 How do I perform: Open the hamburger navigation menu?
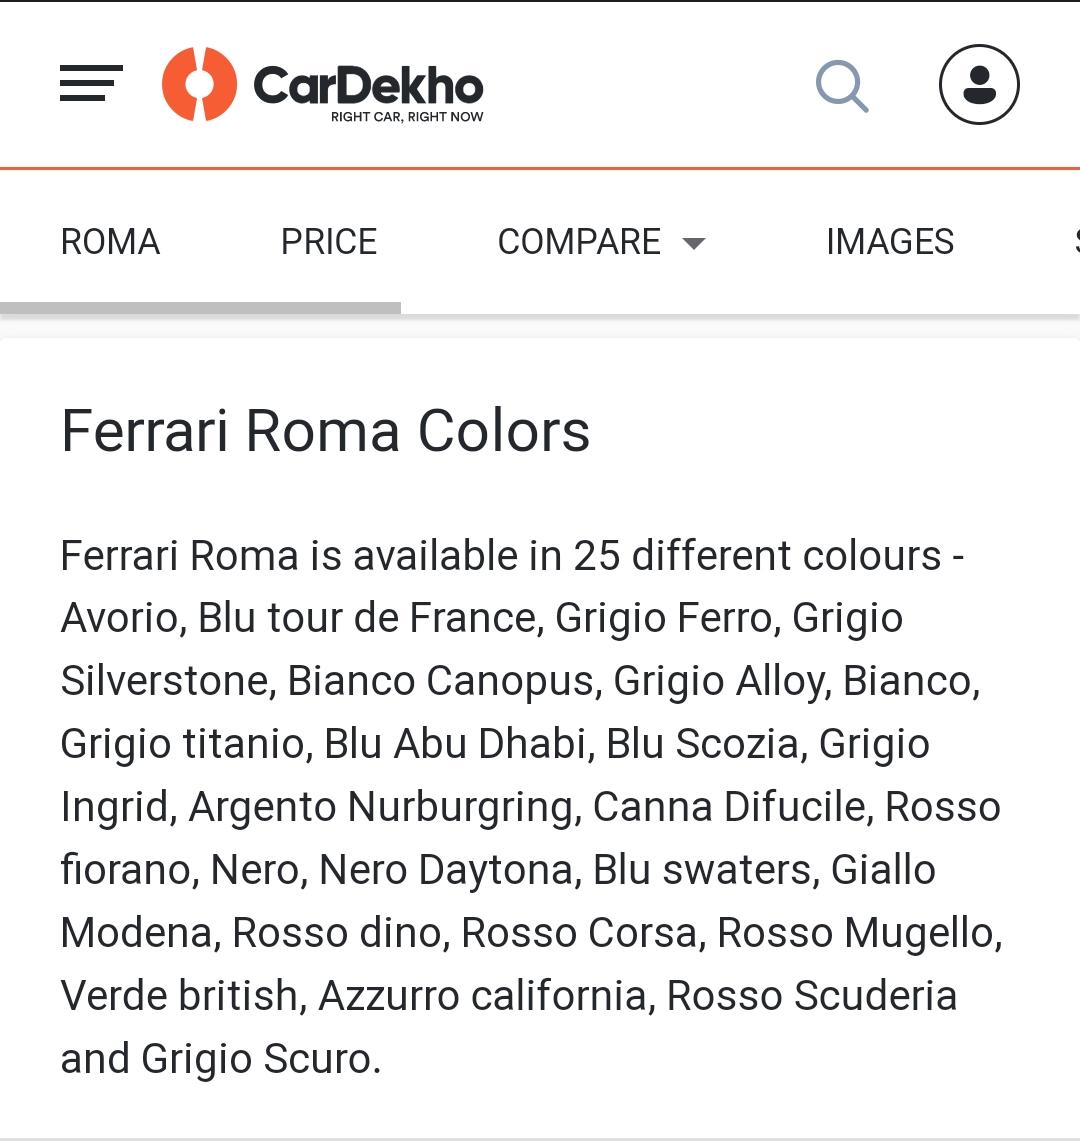coord(91,83)
